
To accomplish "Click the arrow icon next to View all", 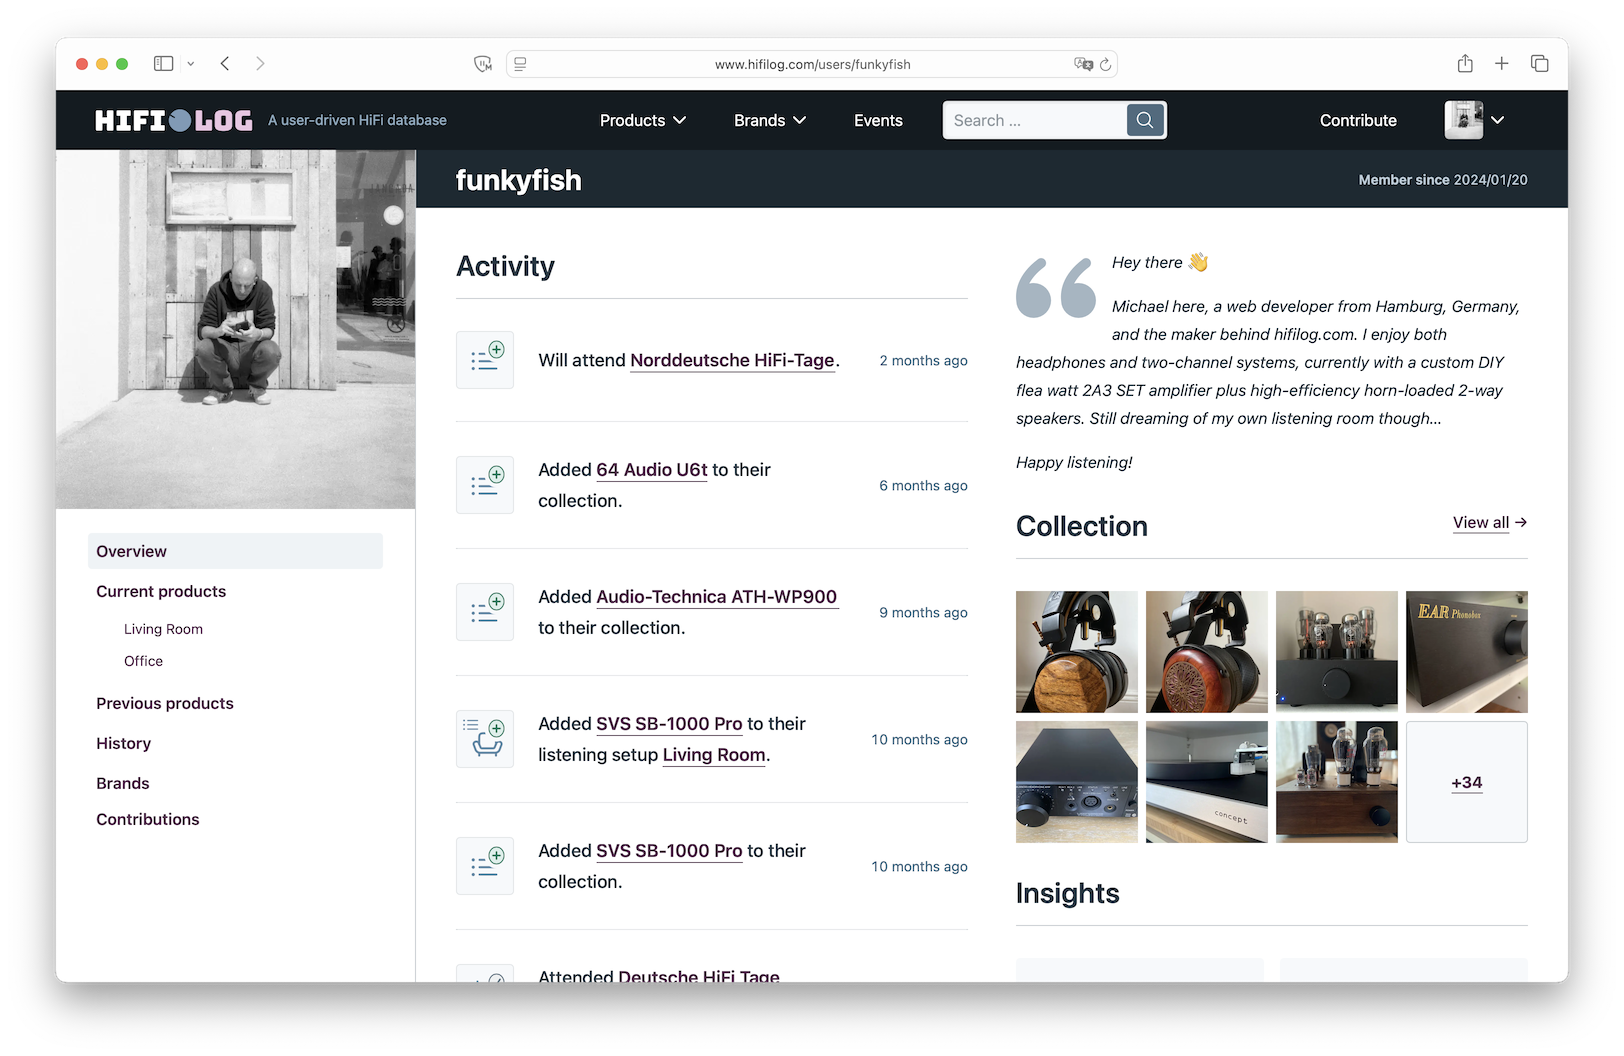I will (x=1521, y=522).
